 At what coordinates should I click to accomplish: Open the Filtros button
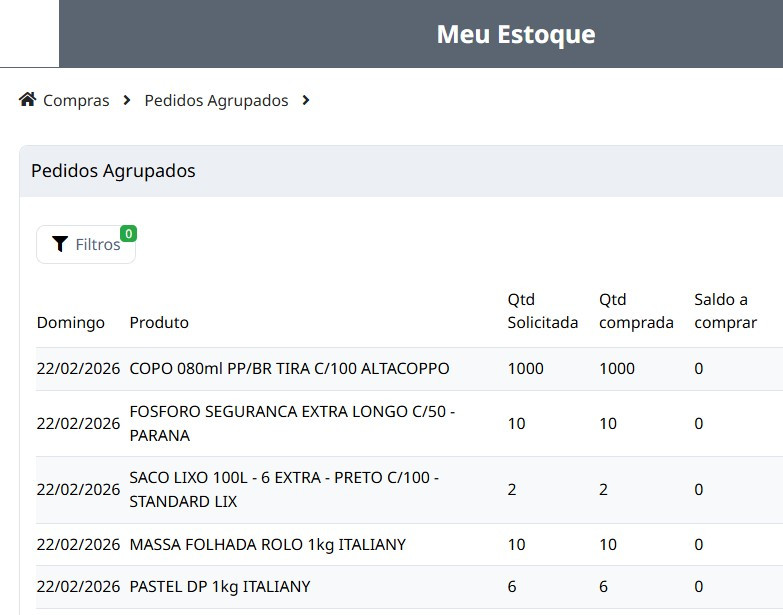pos(86,244)
